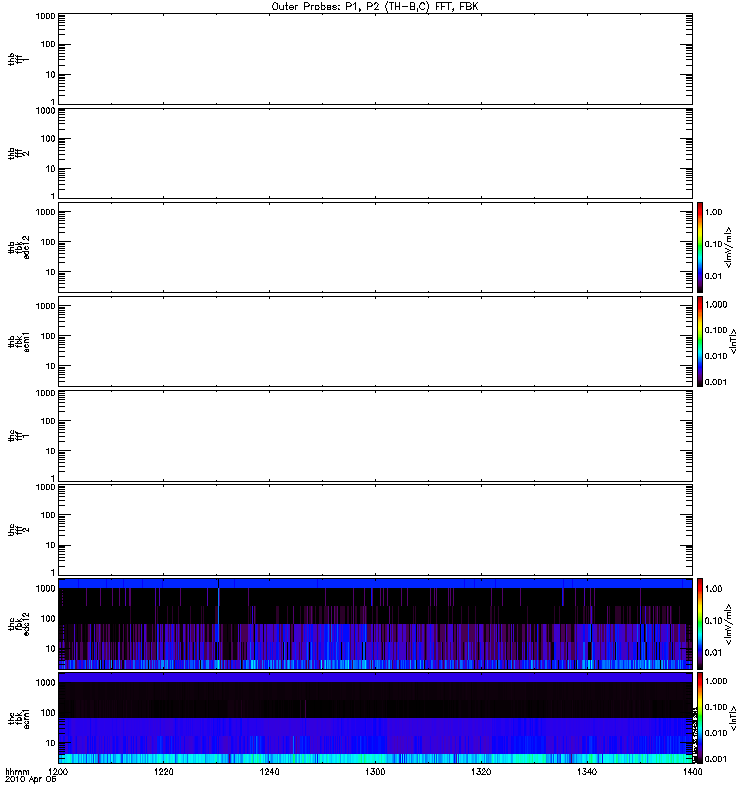Click the '1240' time axis label
This screenshot has width=750, height=800.
(x=269, y=772)
